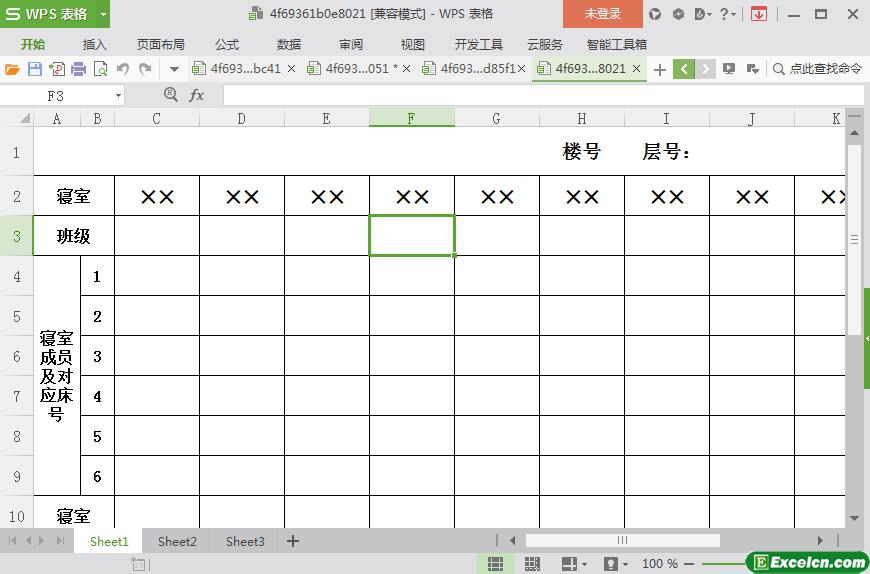
Task: Switch to page break preview in status bar
Action: [532, 564]
